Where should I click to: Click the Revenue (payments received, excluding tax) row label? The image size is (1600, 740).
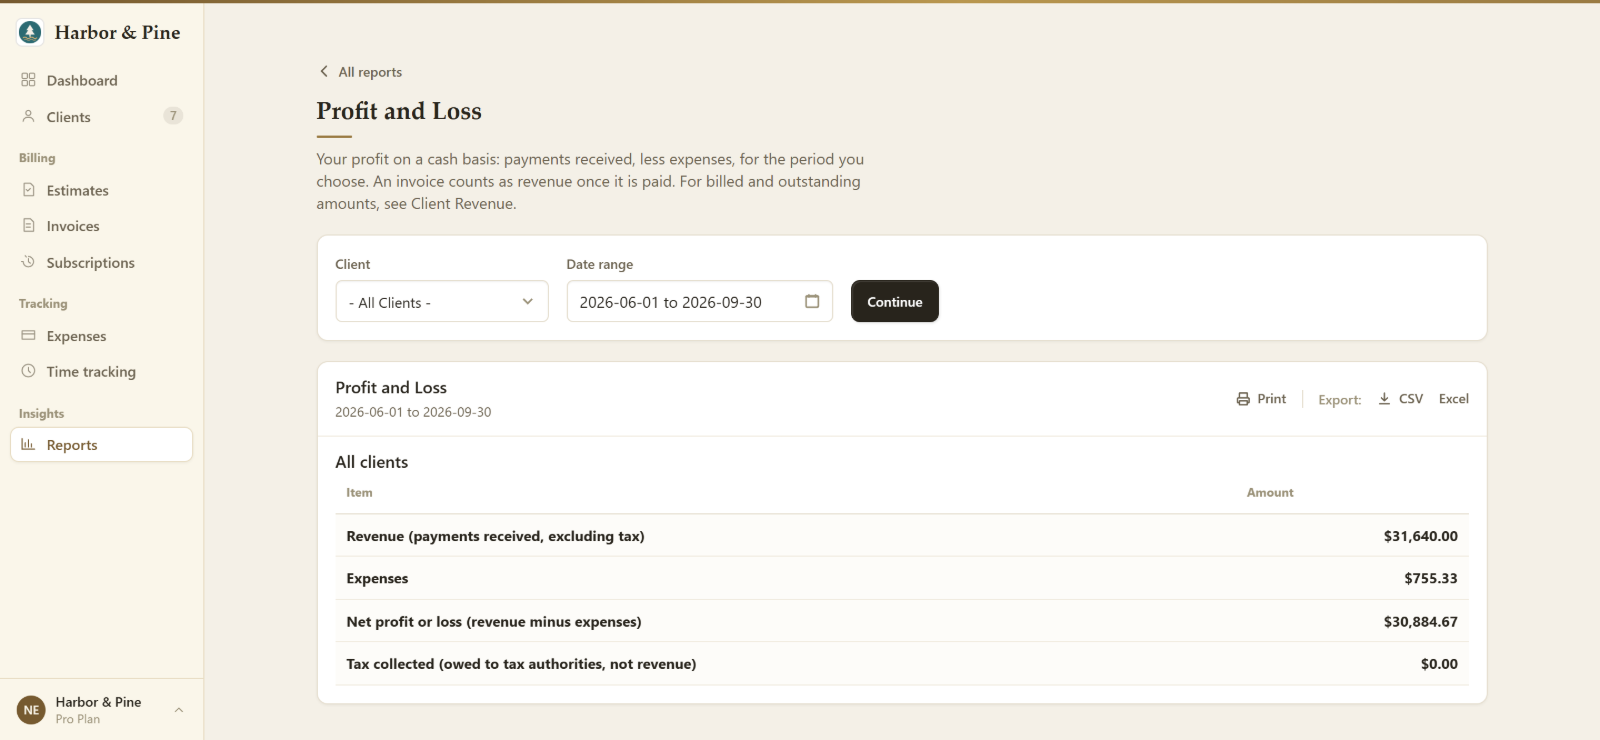click(x=495, y=536)
